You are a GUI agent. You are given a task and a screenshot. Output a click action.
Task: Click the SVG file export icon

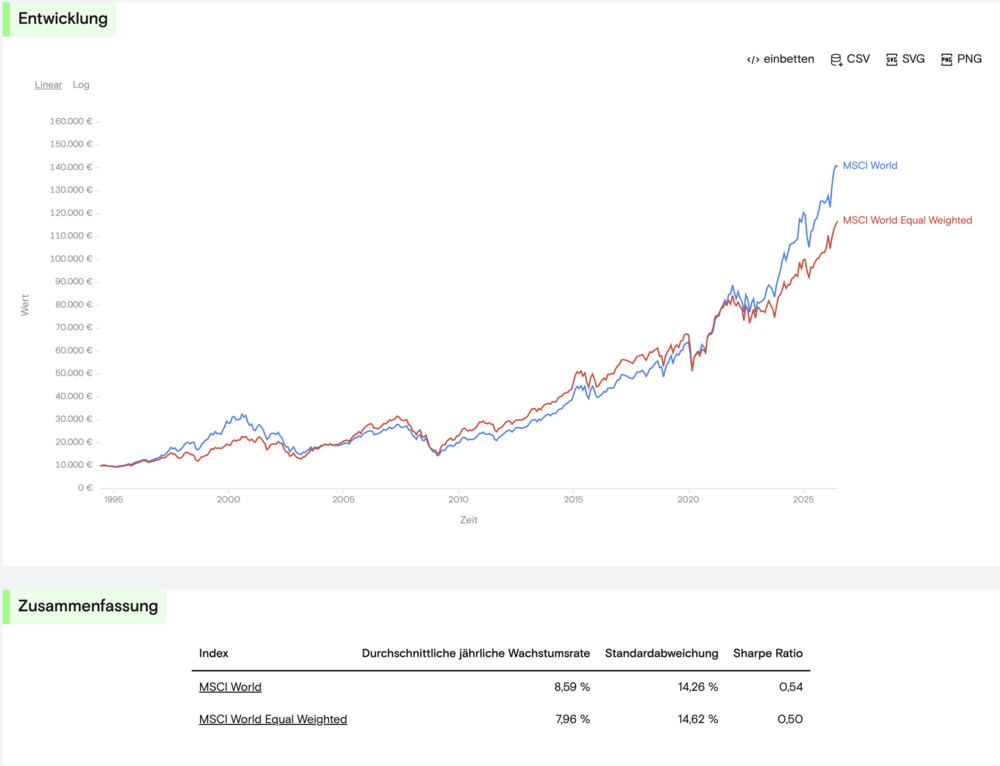tap(892, 59)
